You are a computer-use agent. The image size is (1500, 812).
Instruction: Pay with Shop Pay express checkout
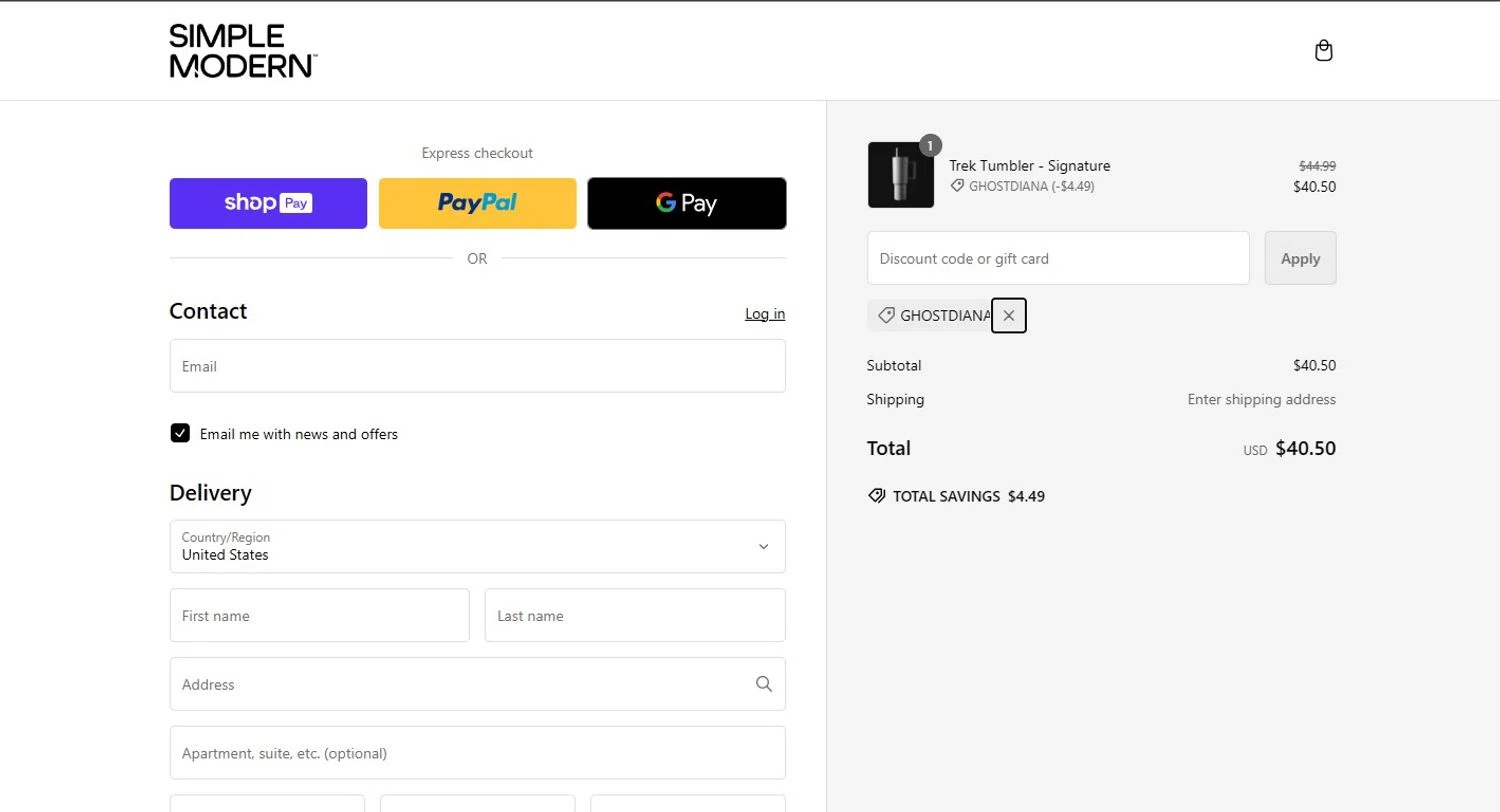(268, 203)
